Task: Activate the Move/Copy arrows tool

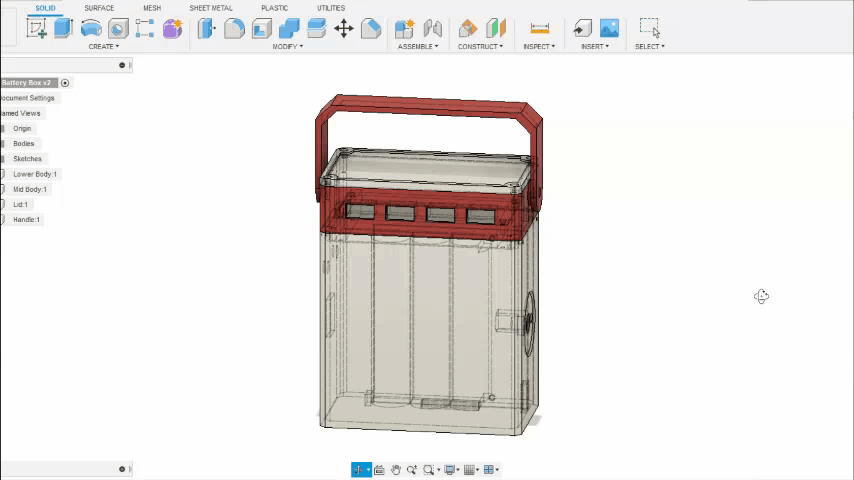Action: pos(343,28)
